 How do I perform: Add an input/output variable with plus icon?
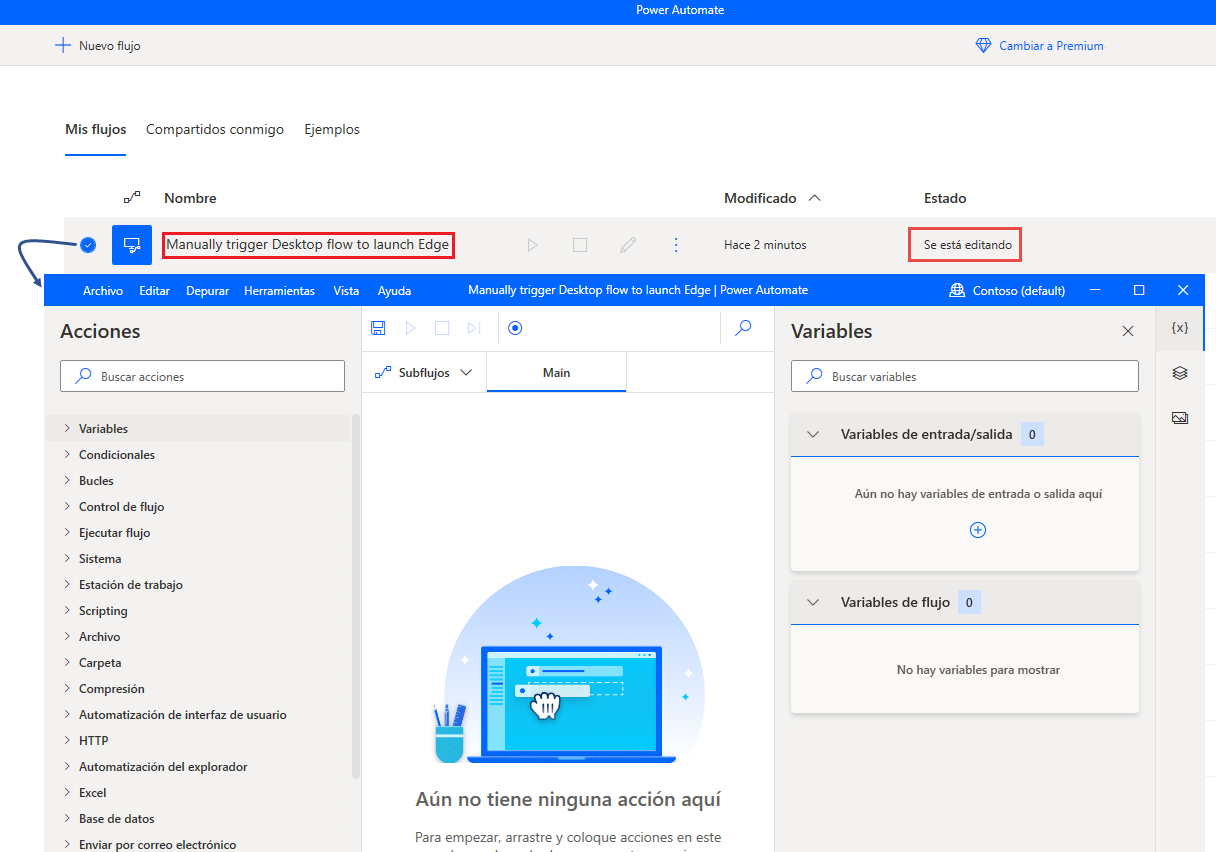click(x=978, y=530)
